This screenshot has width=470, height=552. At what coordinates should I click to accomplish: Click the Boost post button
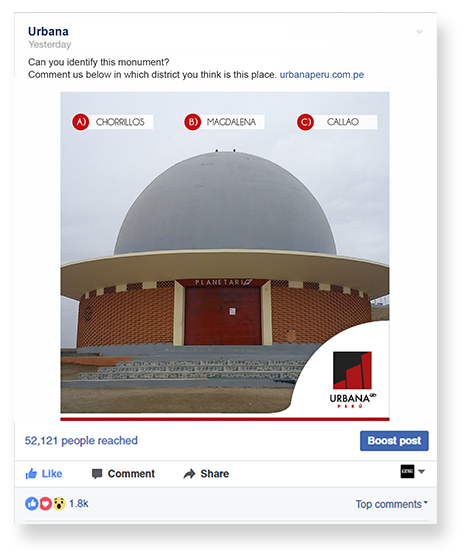394,441
